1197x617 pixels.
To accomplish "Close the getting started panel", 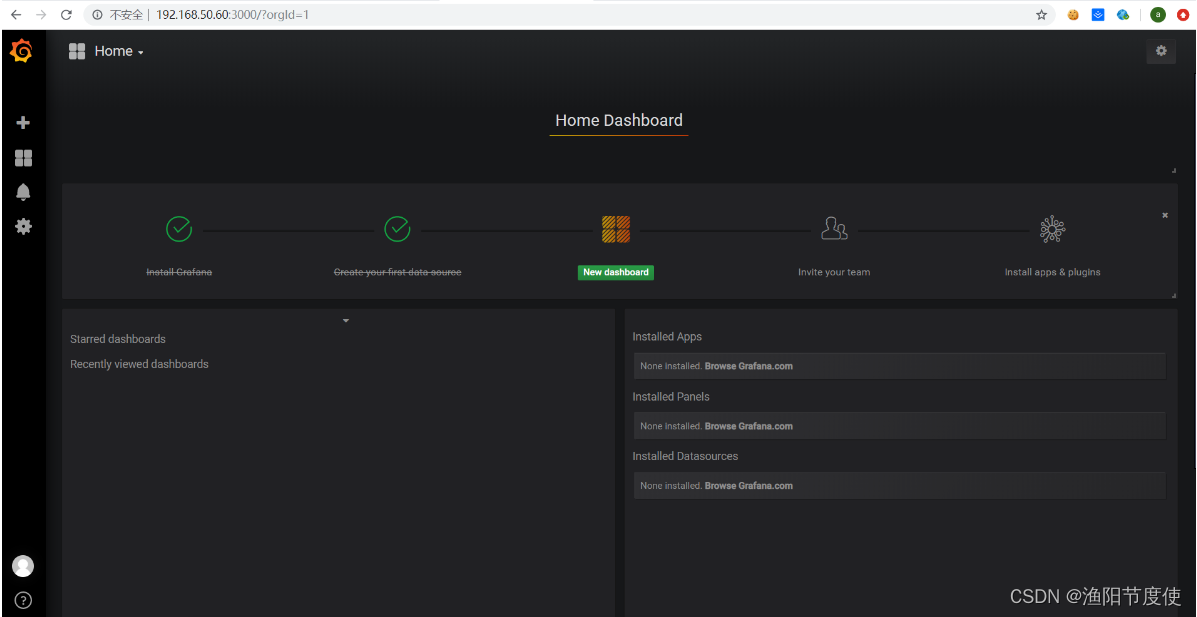I will point(1165,215).
